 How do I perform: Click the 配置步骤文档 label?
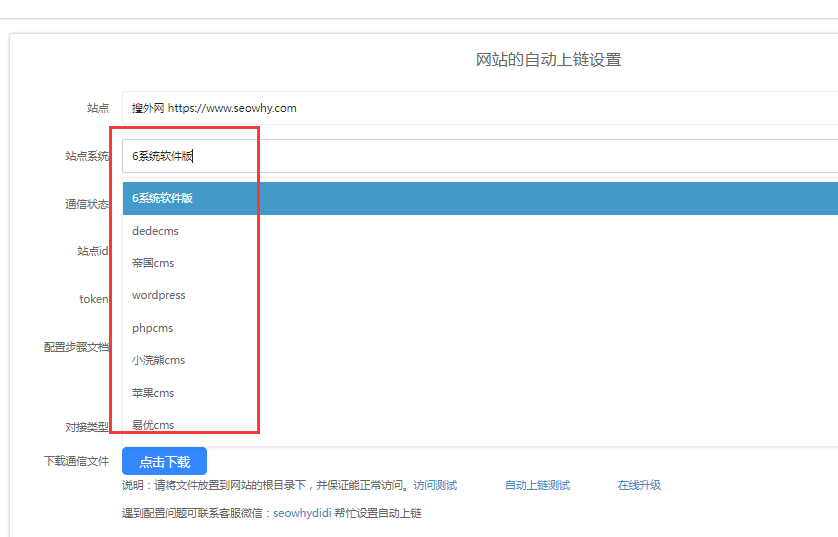76,347
